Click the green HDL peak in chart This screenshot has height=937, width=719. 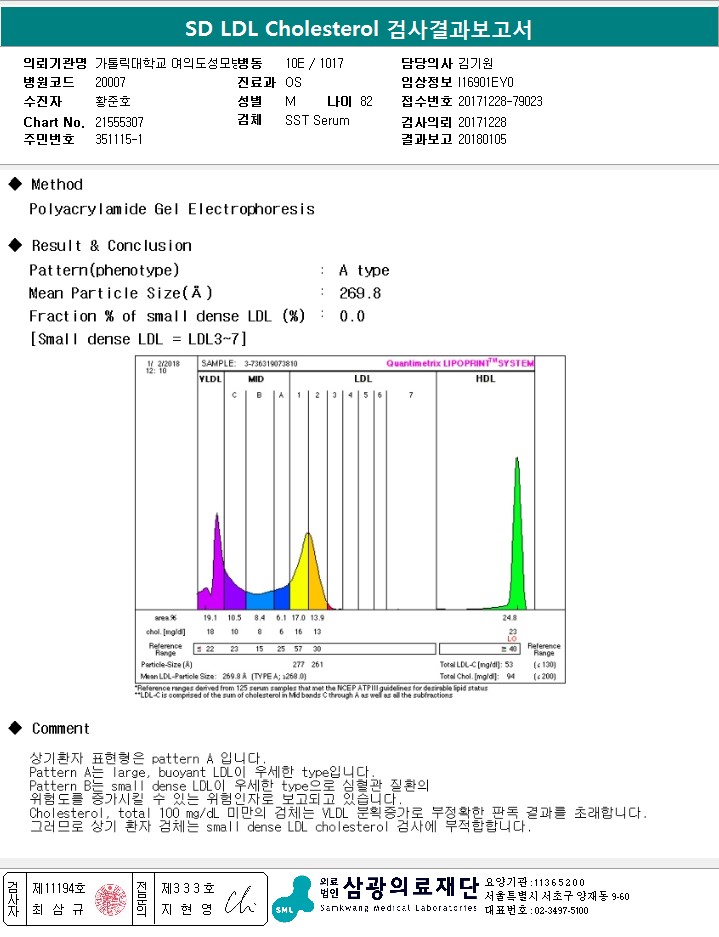(x=517, y=538)
